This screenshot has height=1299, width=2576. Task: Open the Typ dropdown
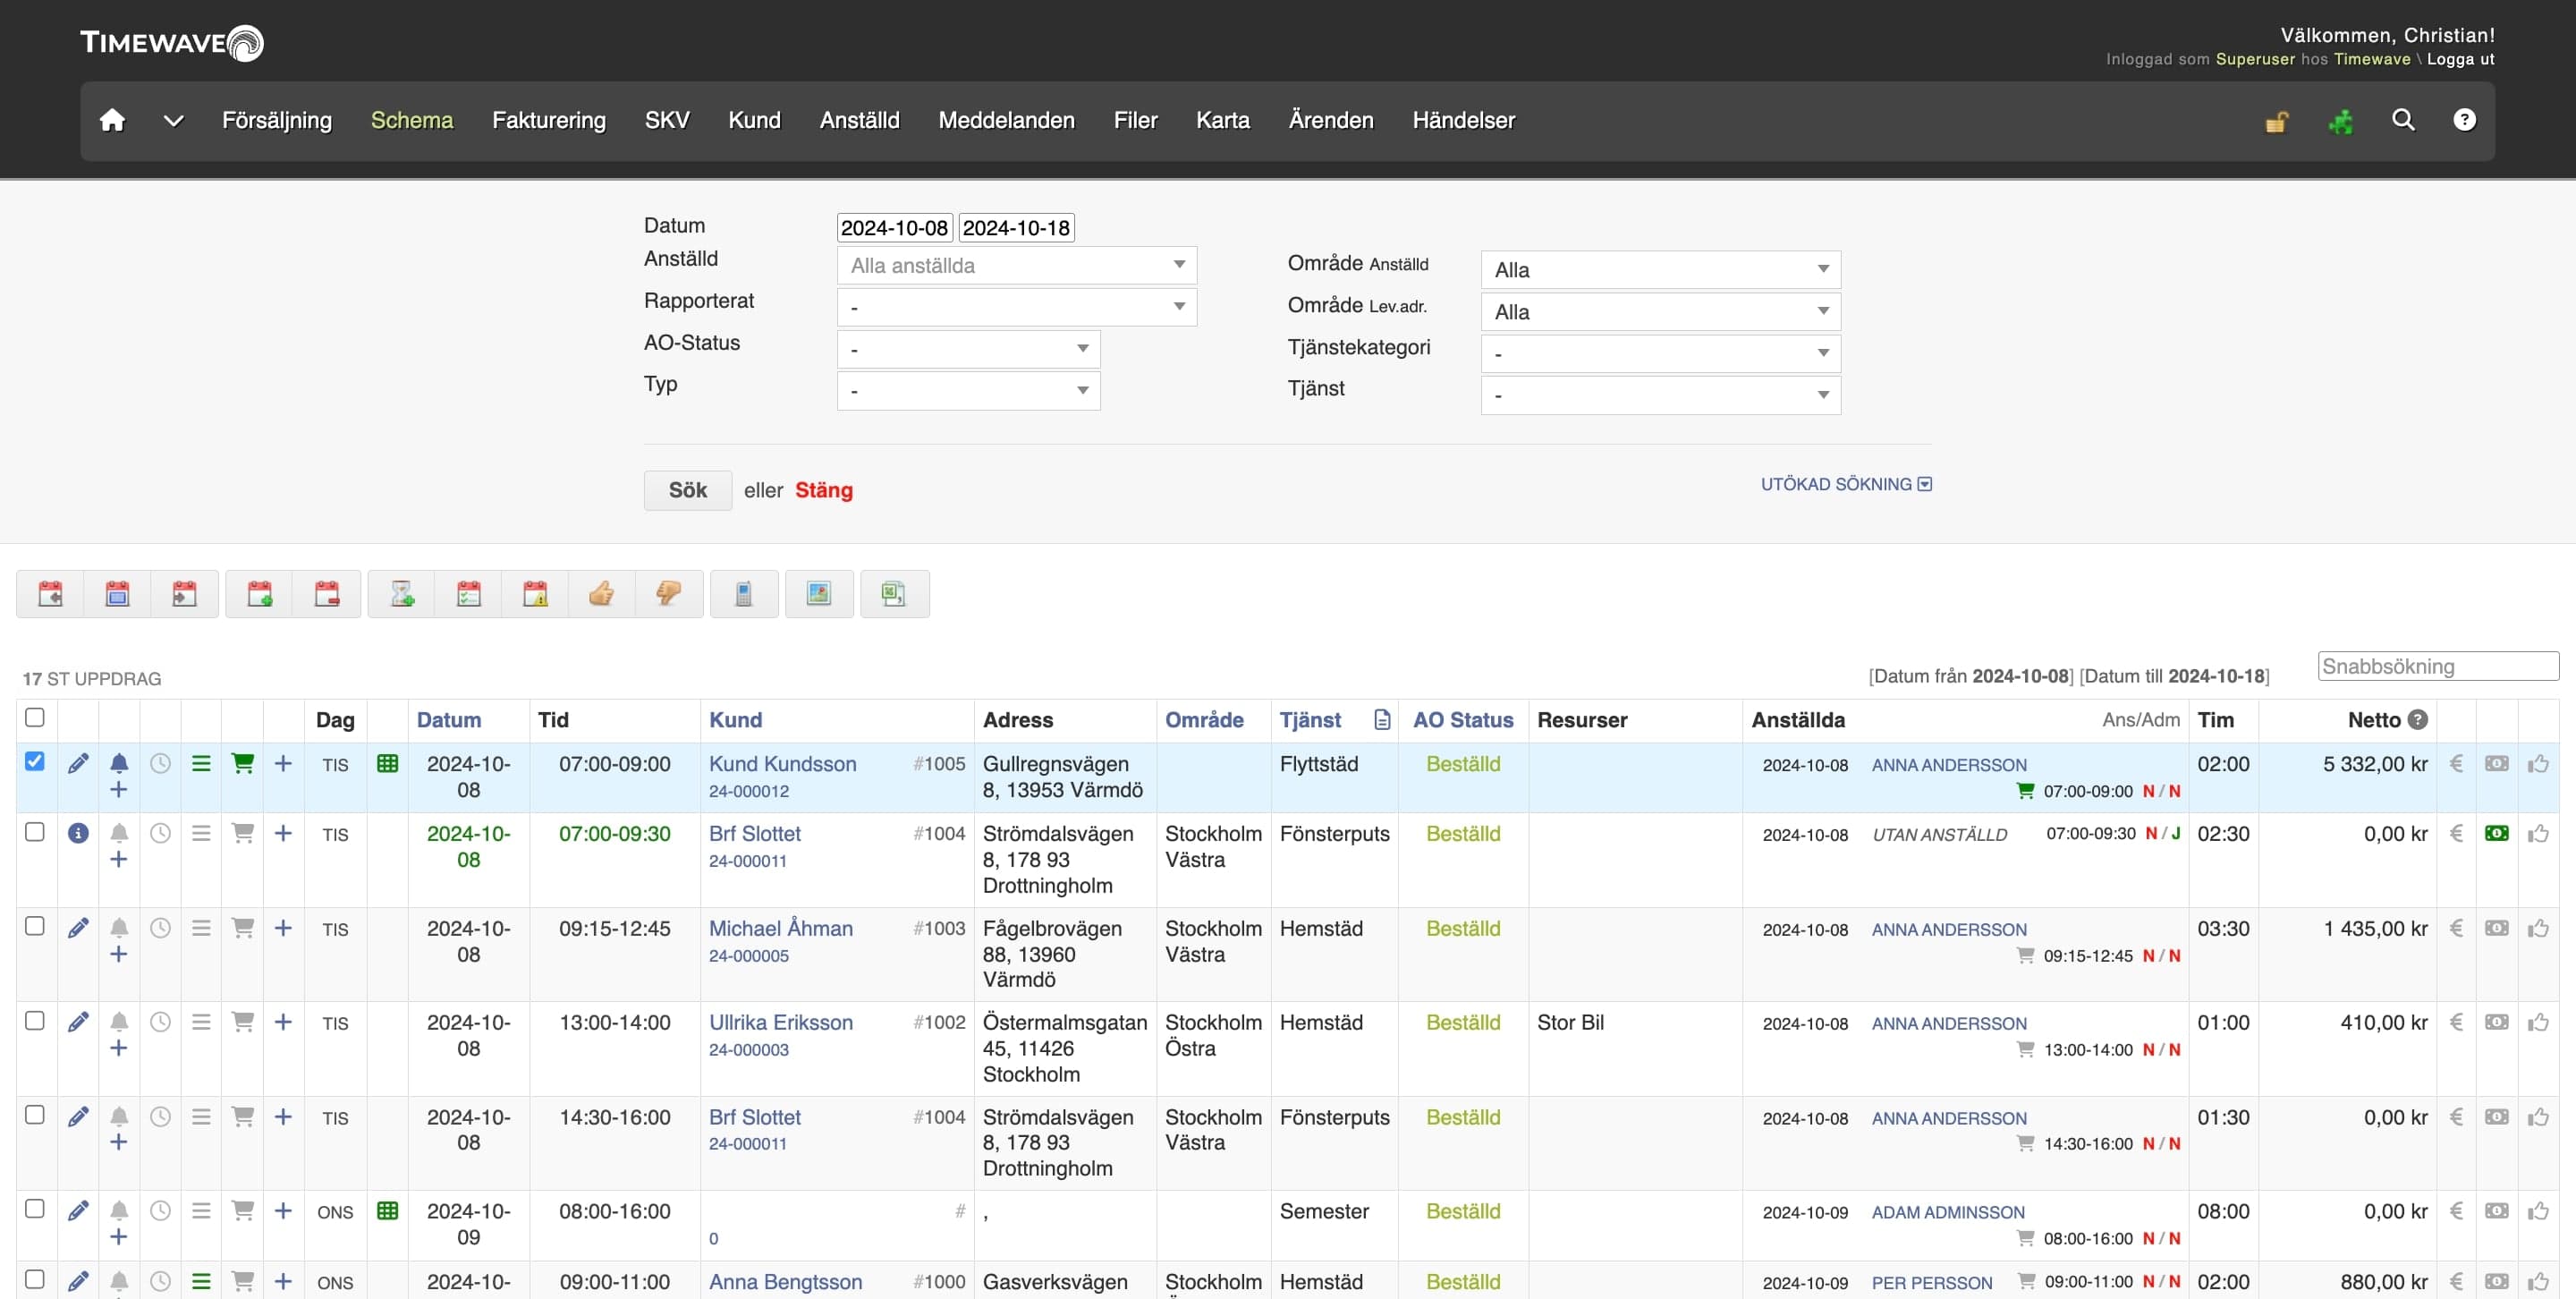tap(968, 391)
